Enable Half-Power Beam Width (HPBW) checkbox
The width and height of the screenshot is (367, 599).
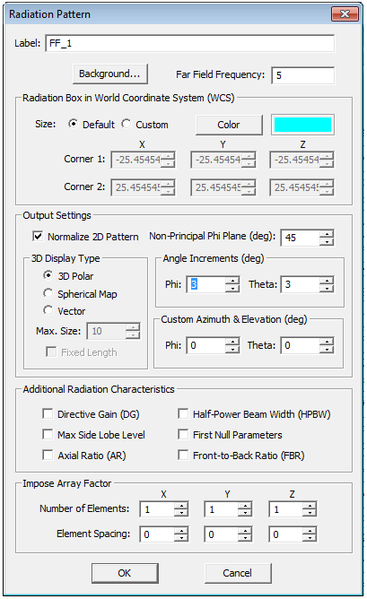[x=183, y=414]
